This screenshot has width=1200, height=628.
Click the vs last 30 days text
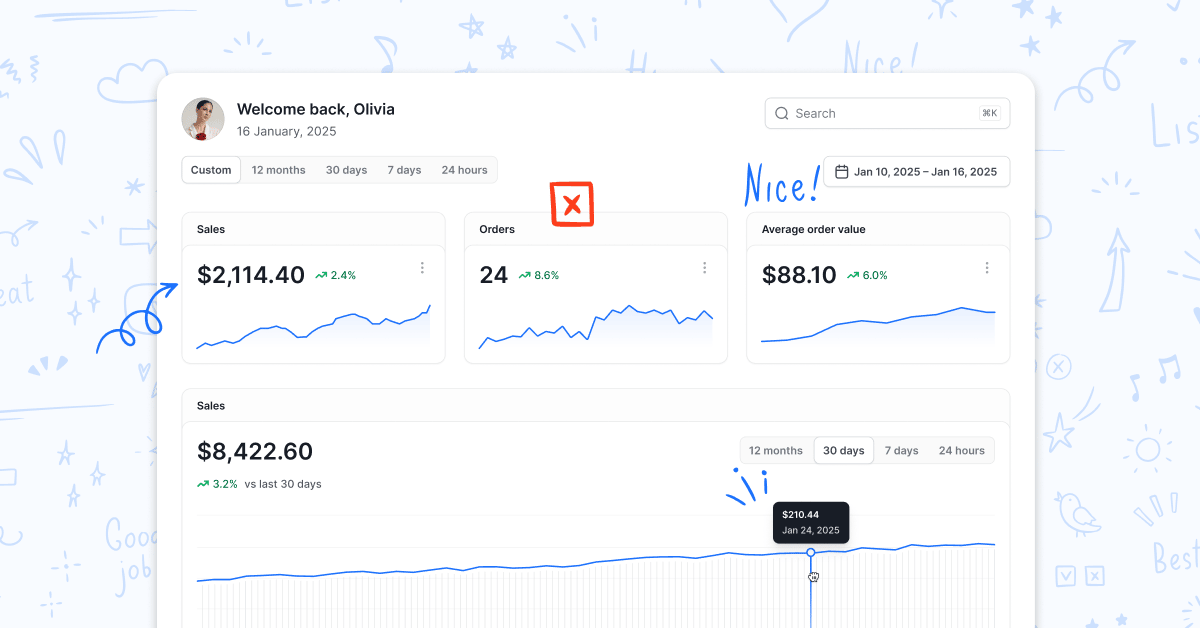[283, 484]
